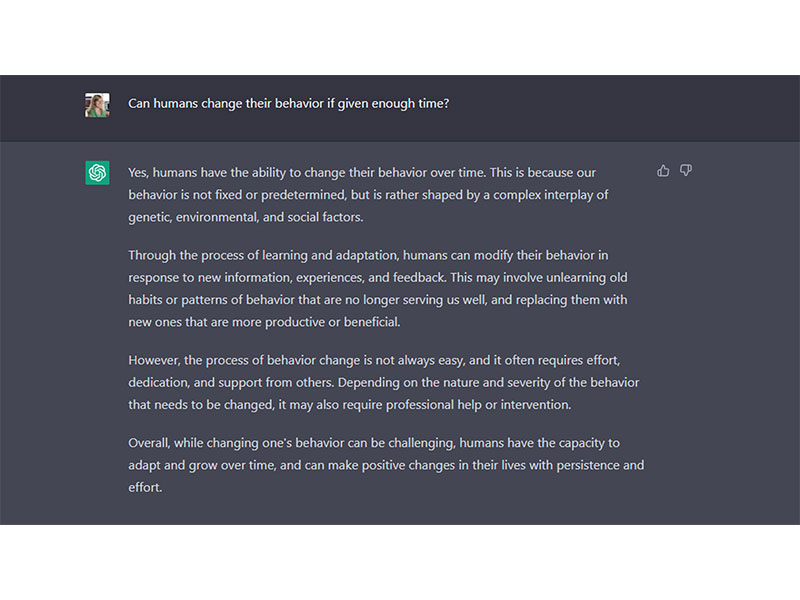Click the line starting 'that needs to be changed'

[349, 405]
